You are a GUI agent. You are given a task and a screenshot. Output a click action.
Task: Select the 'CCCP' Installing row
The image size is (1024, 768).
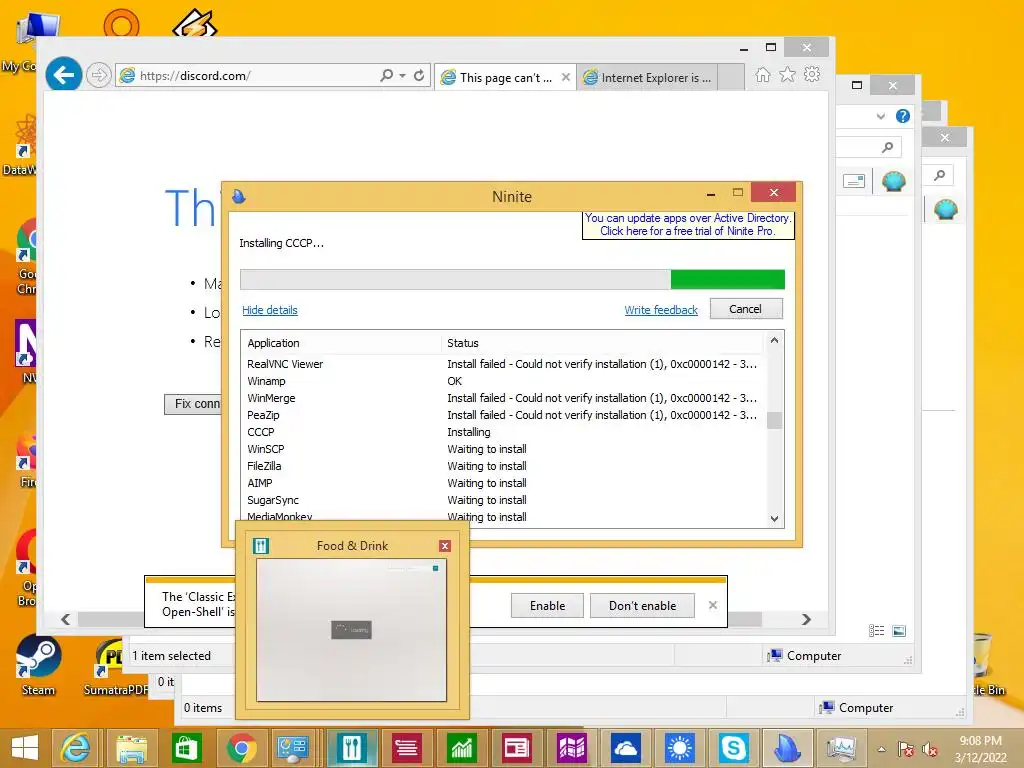[503, 432]
